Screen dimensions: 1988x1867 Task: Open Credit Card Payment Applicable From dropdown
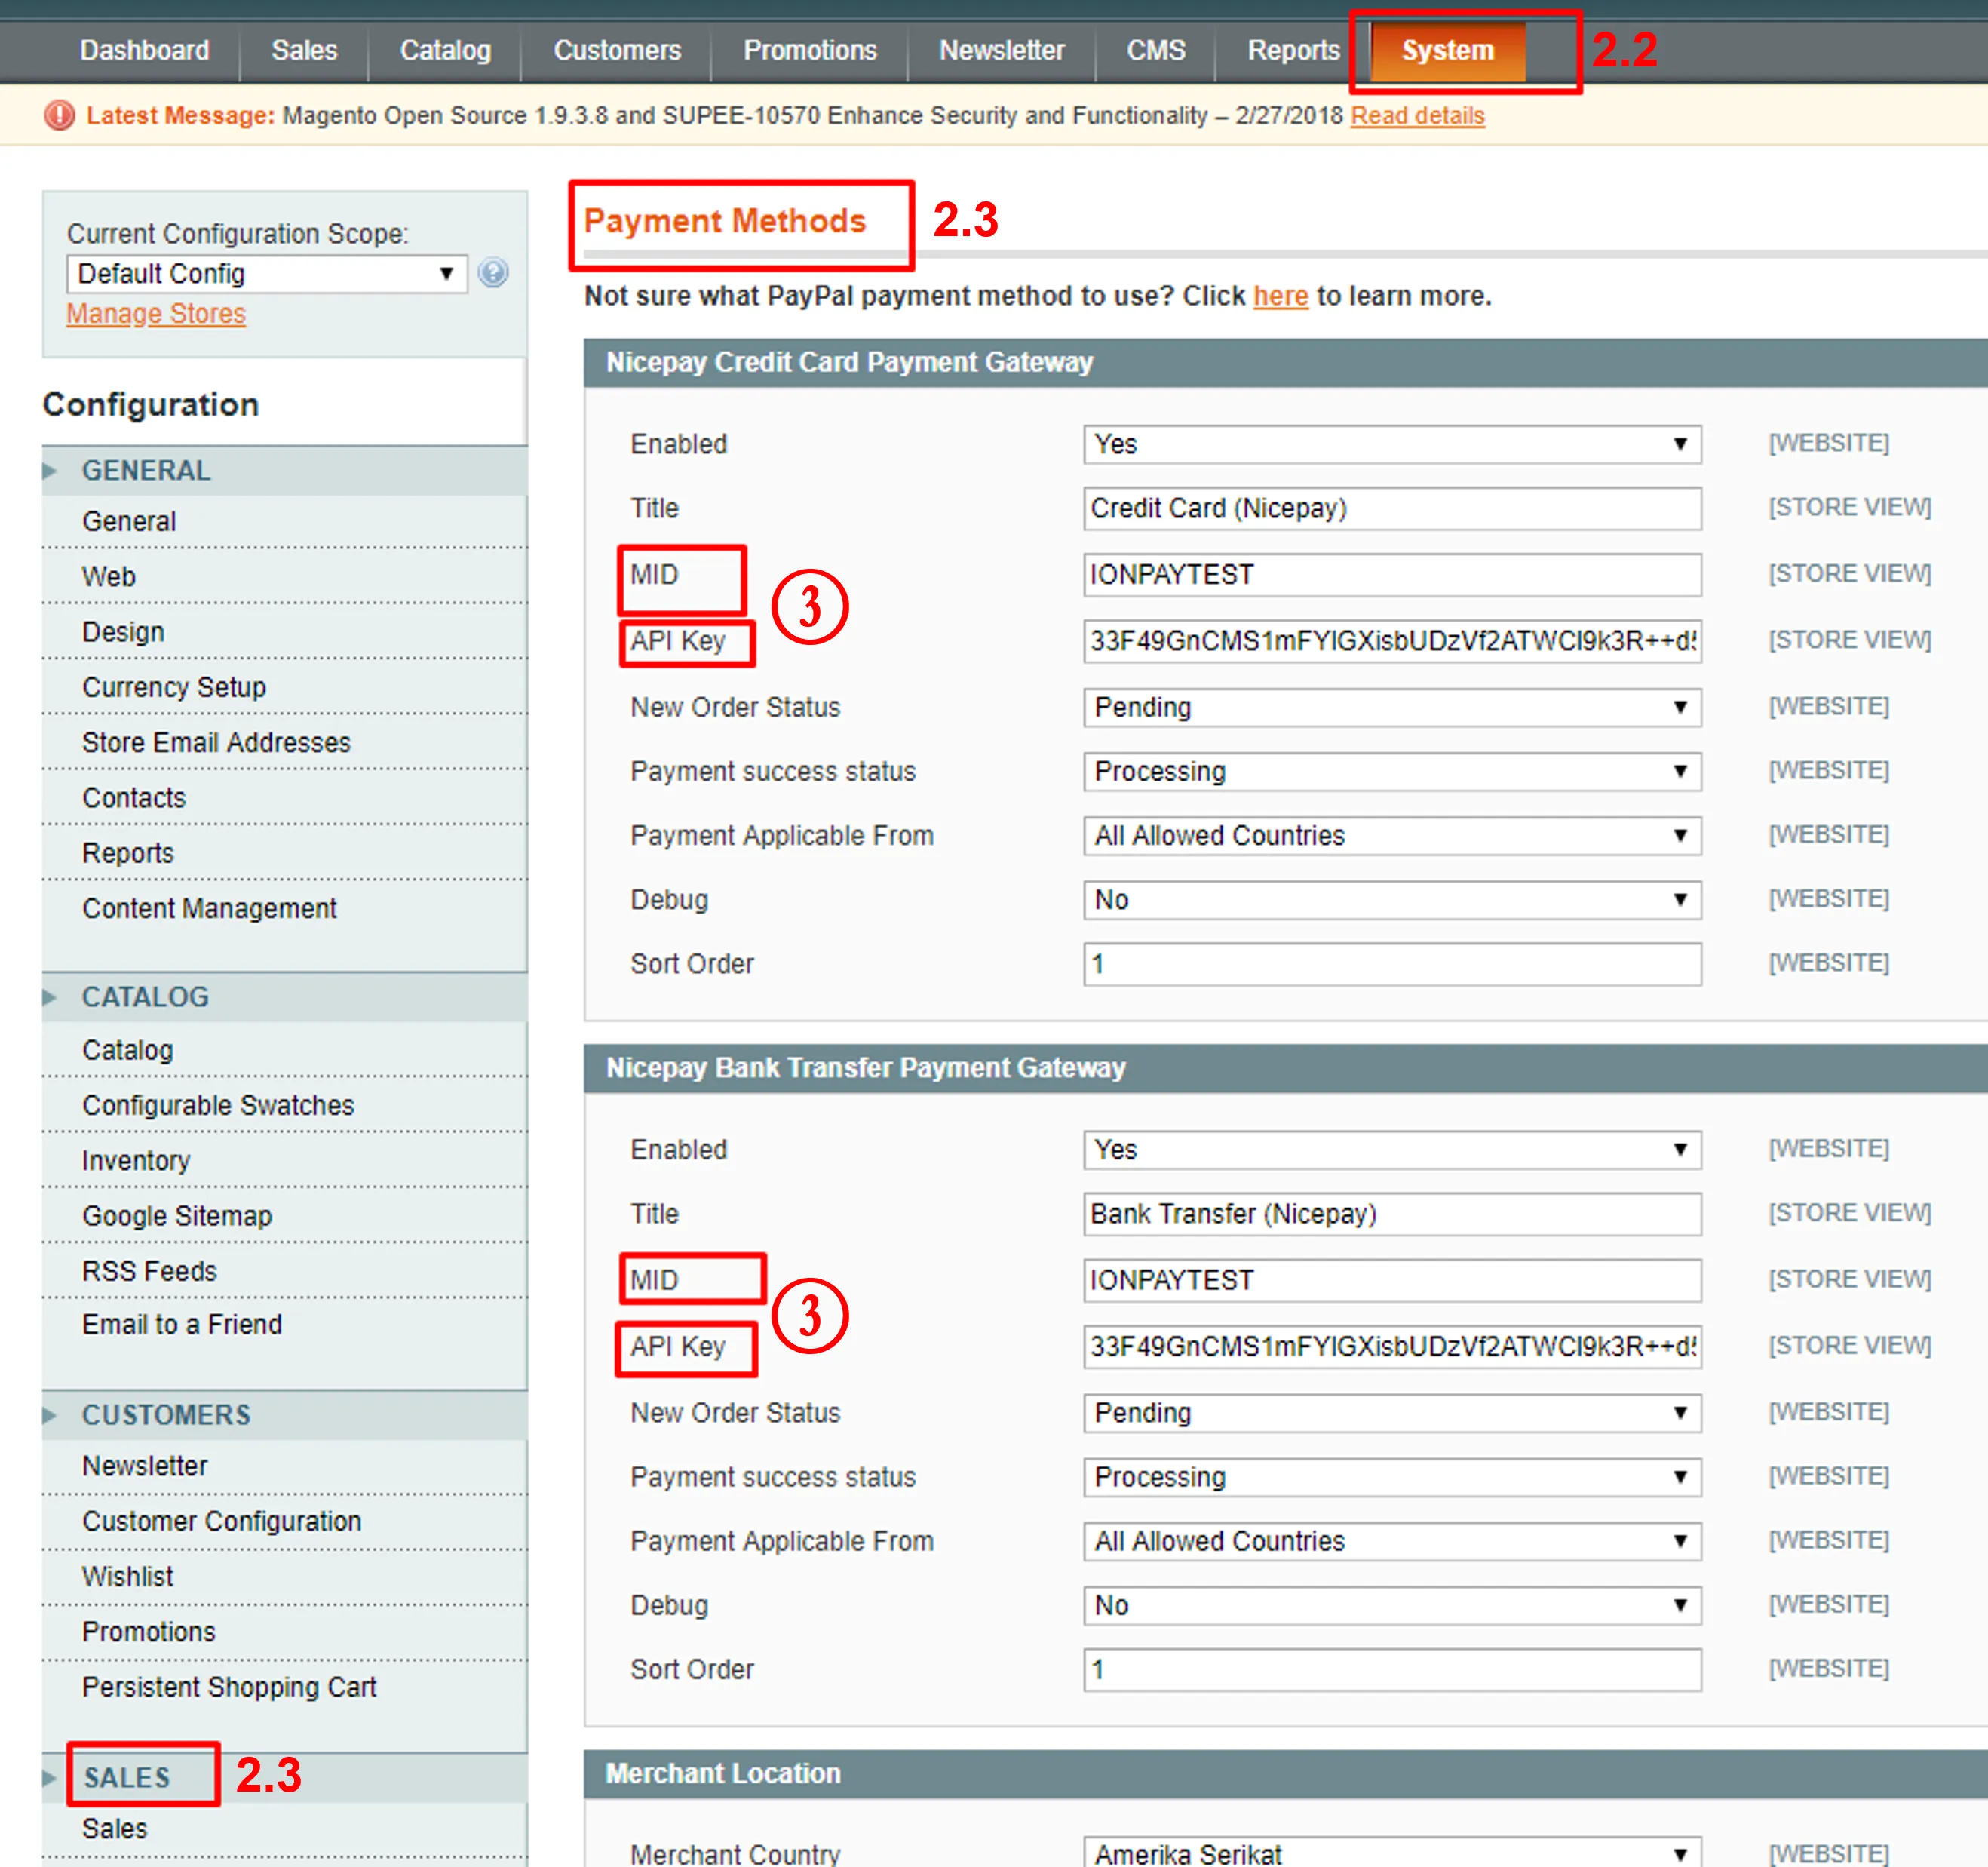tap(1392, 835)
